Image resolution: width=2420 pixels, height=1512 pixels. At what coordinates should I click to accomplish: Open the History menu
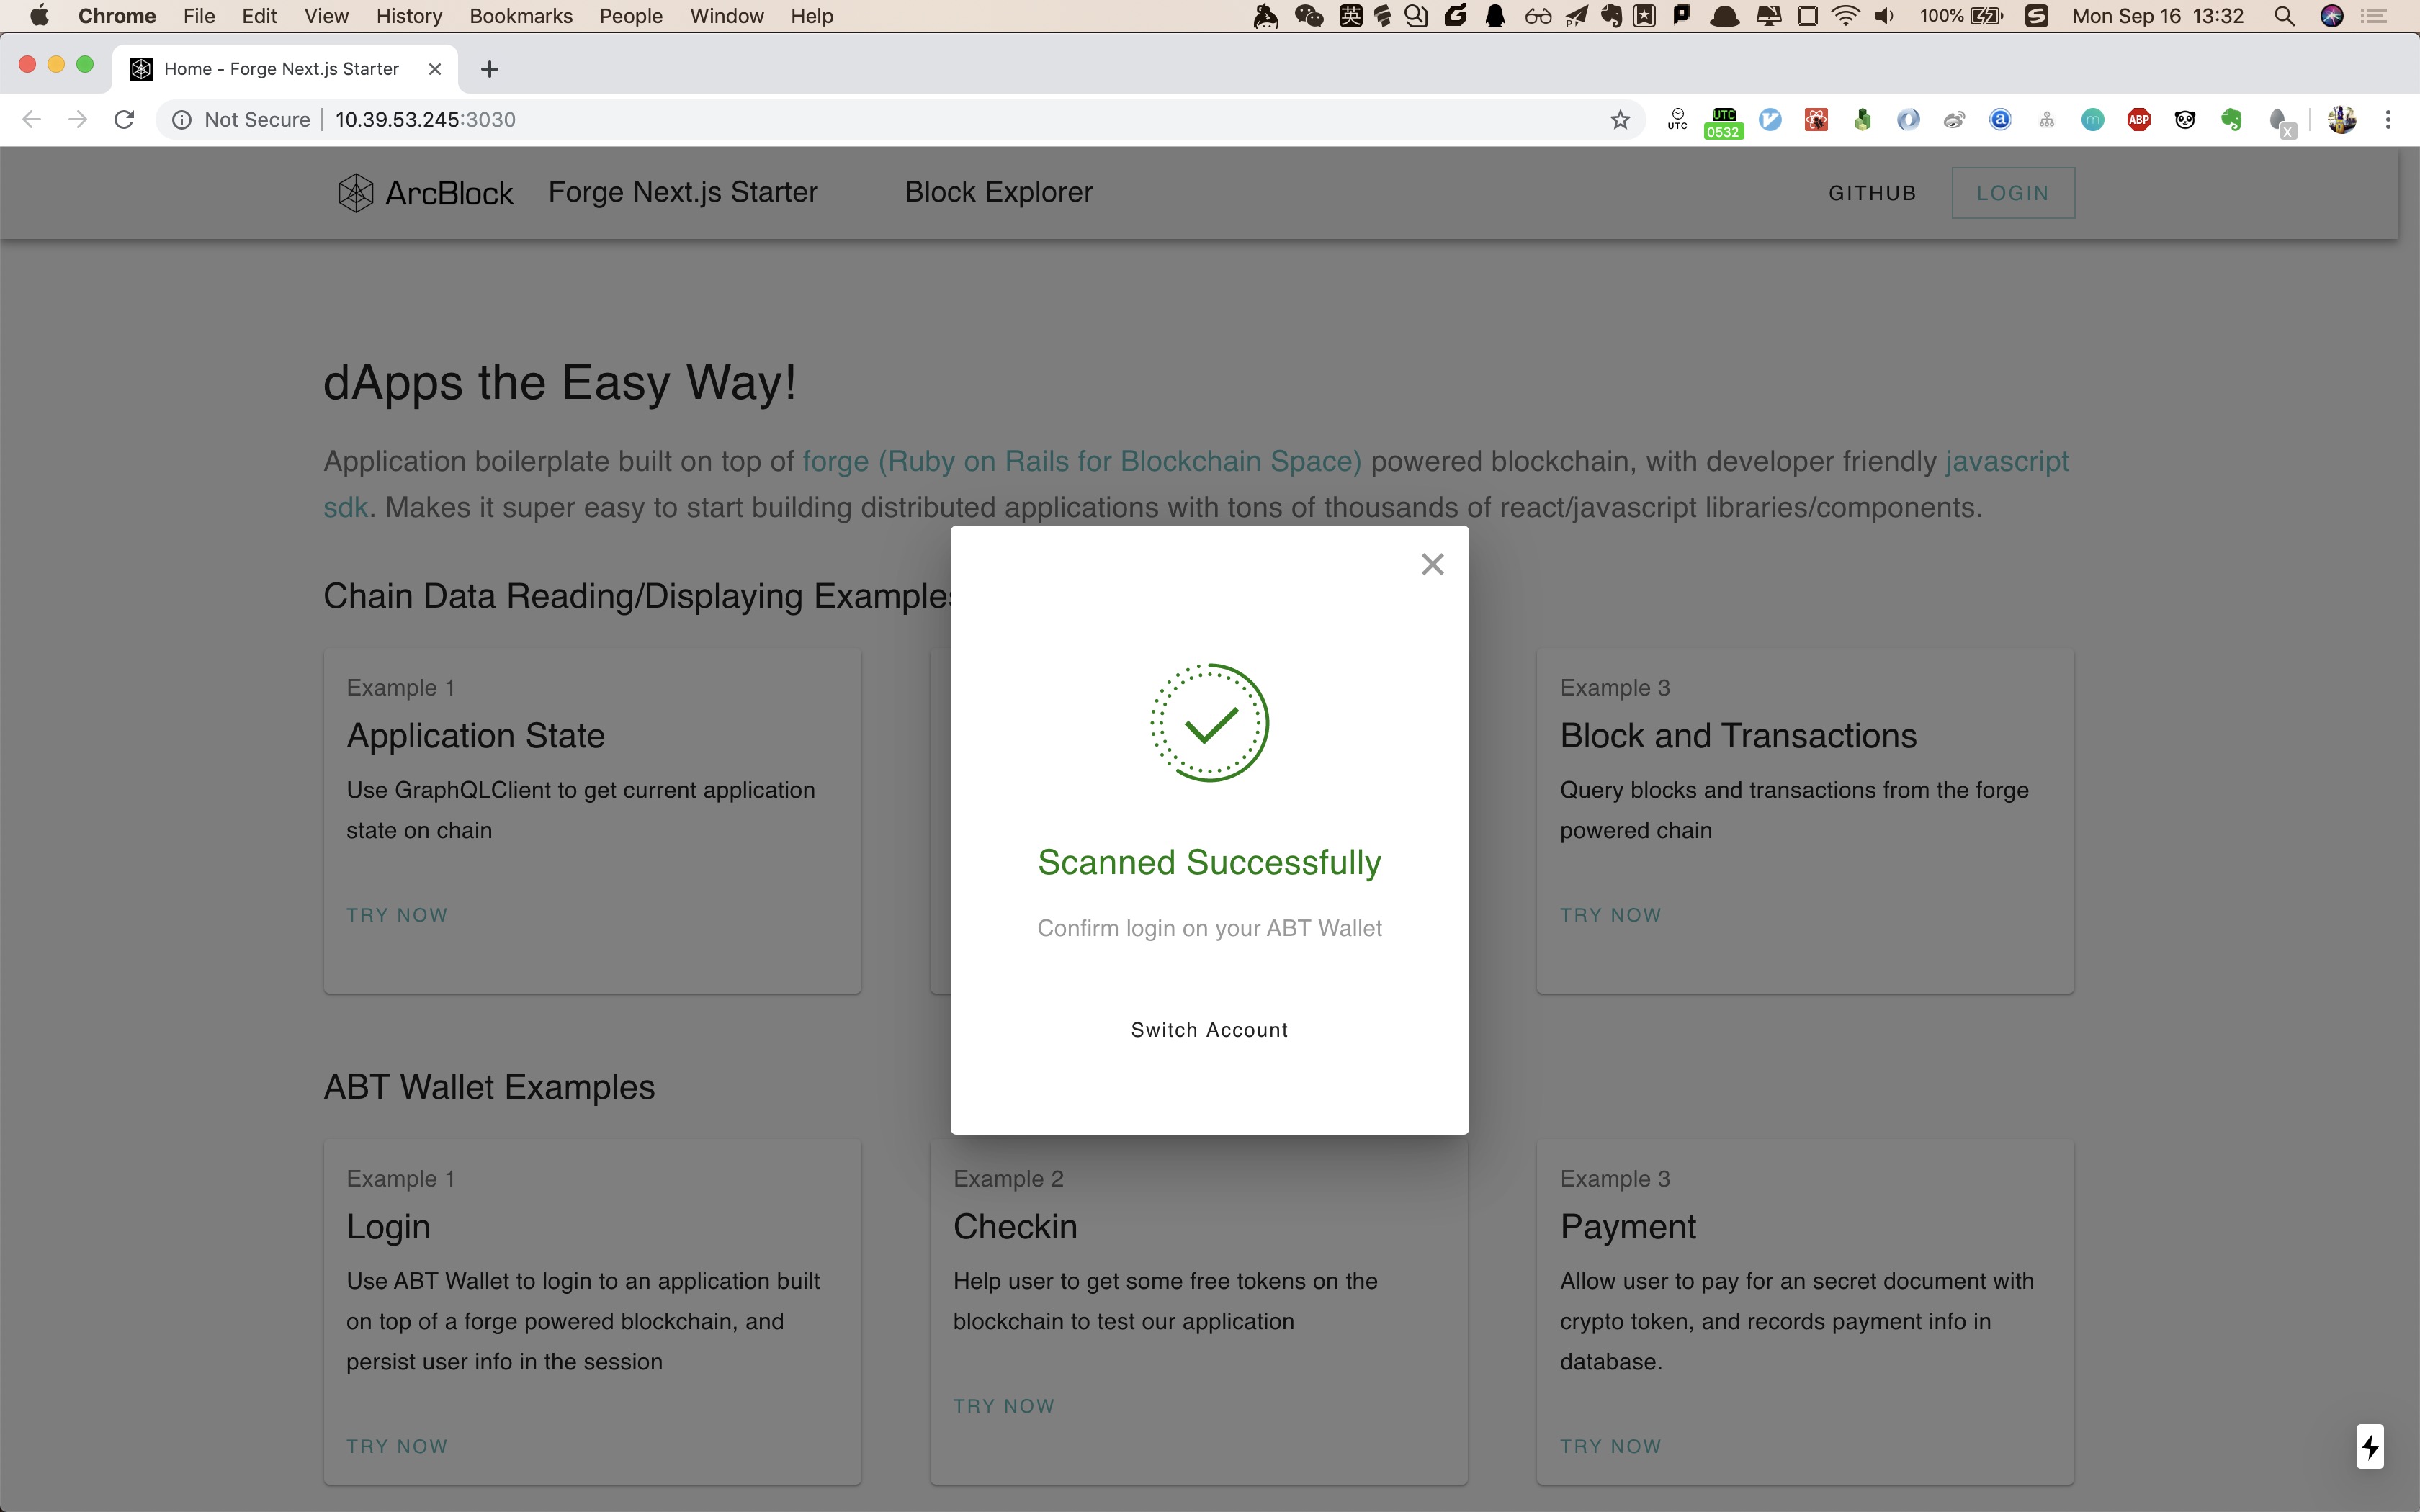409,16
